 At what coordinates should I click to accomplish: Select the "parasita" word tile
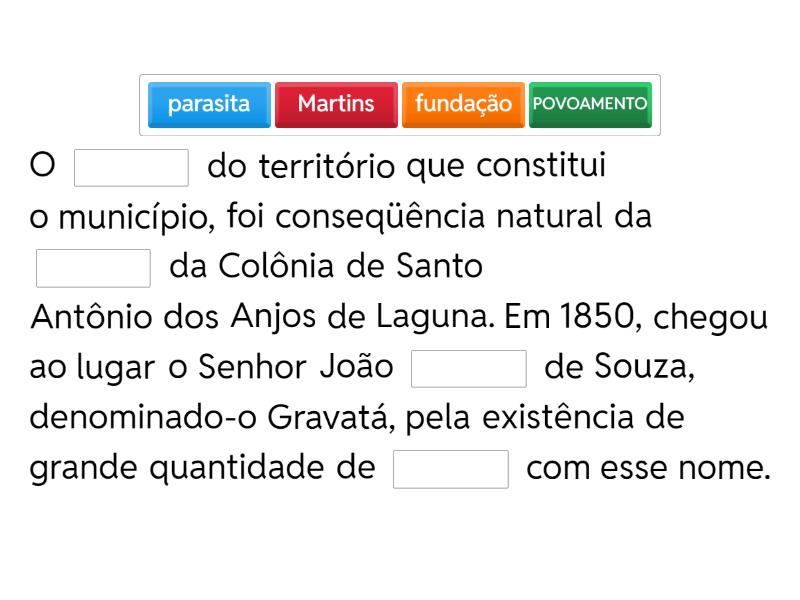click(x=209, y=104)
